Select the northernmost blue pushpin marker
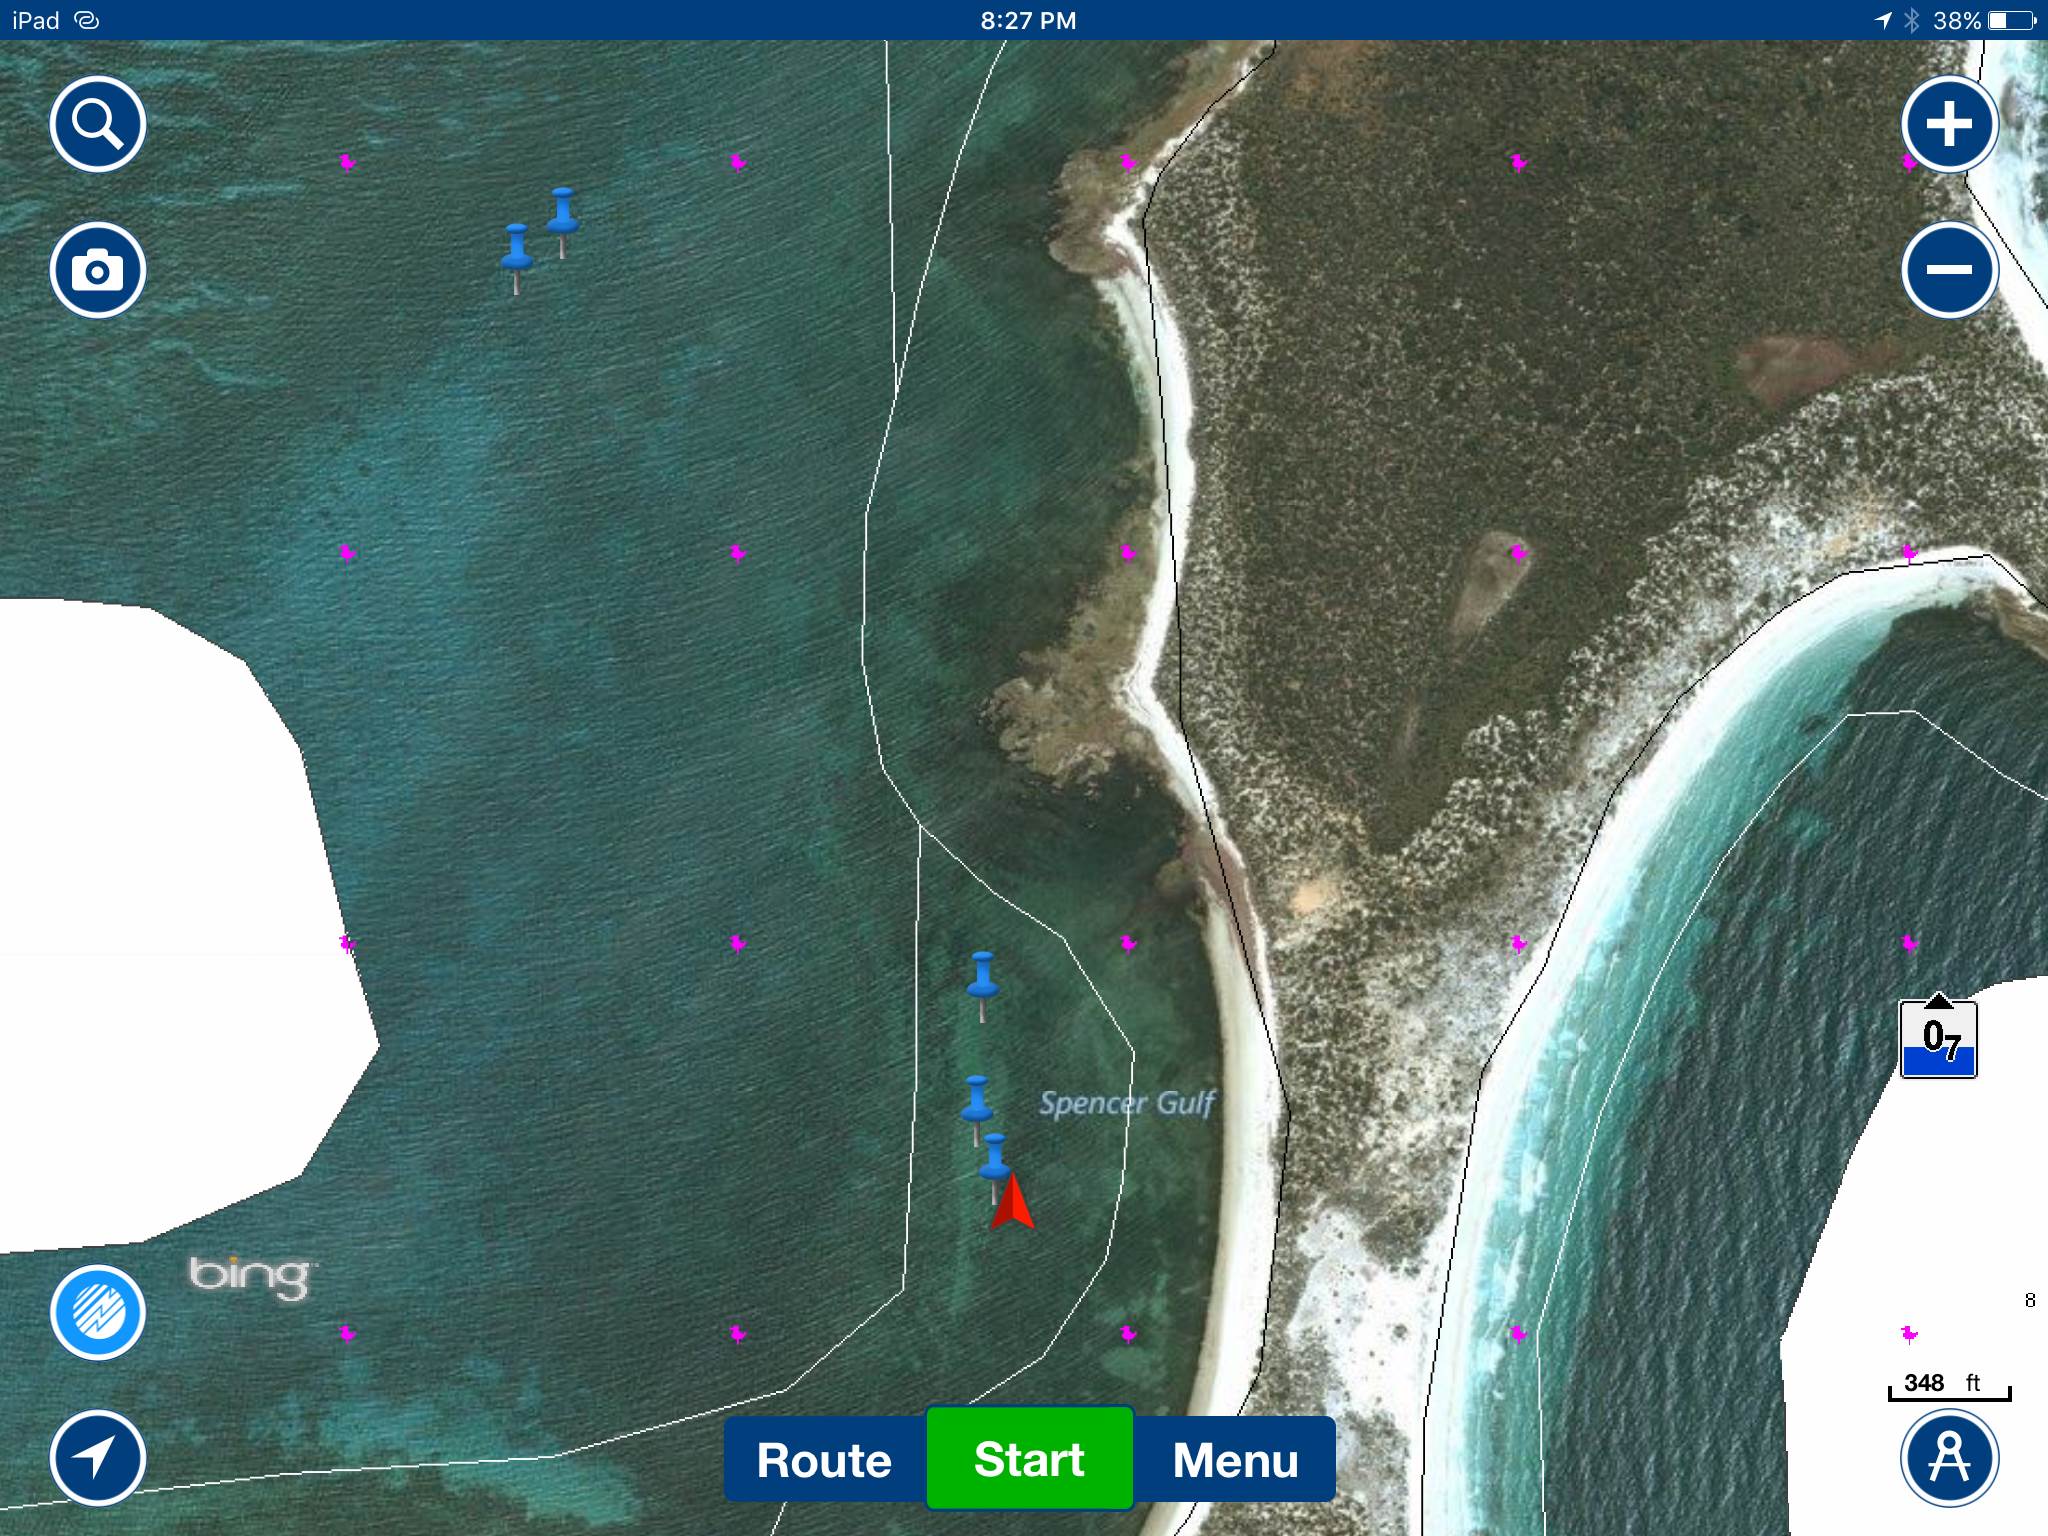The height and width of the screenshot is (1536, 2048). pyautogui.click(x=563, y=211)
